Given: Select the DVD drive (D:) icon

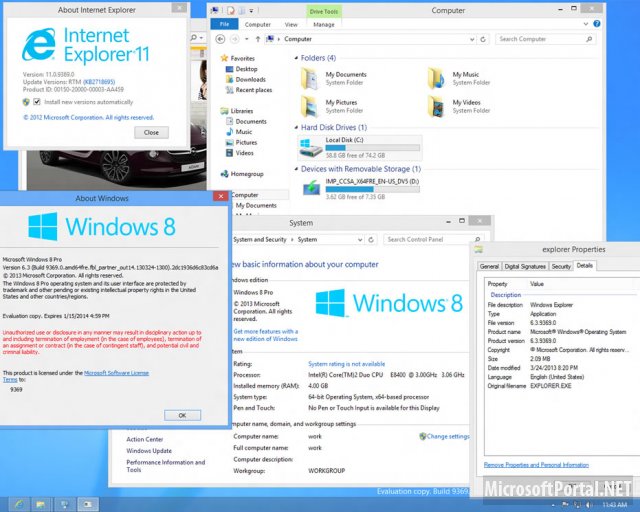Looking at the screenshot, I should pyautogui.click(x=311, y=188).
